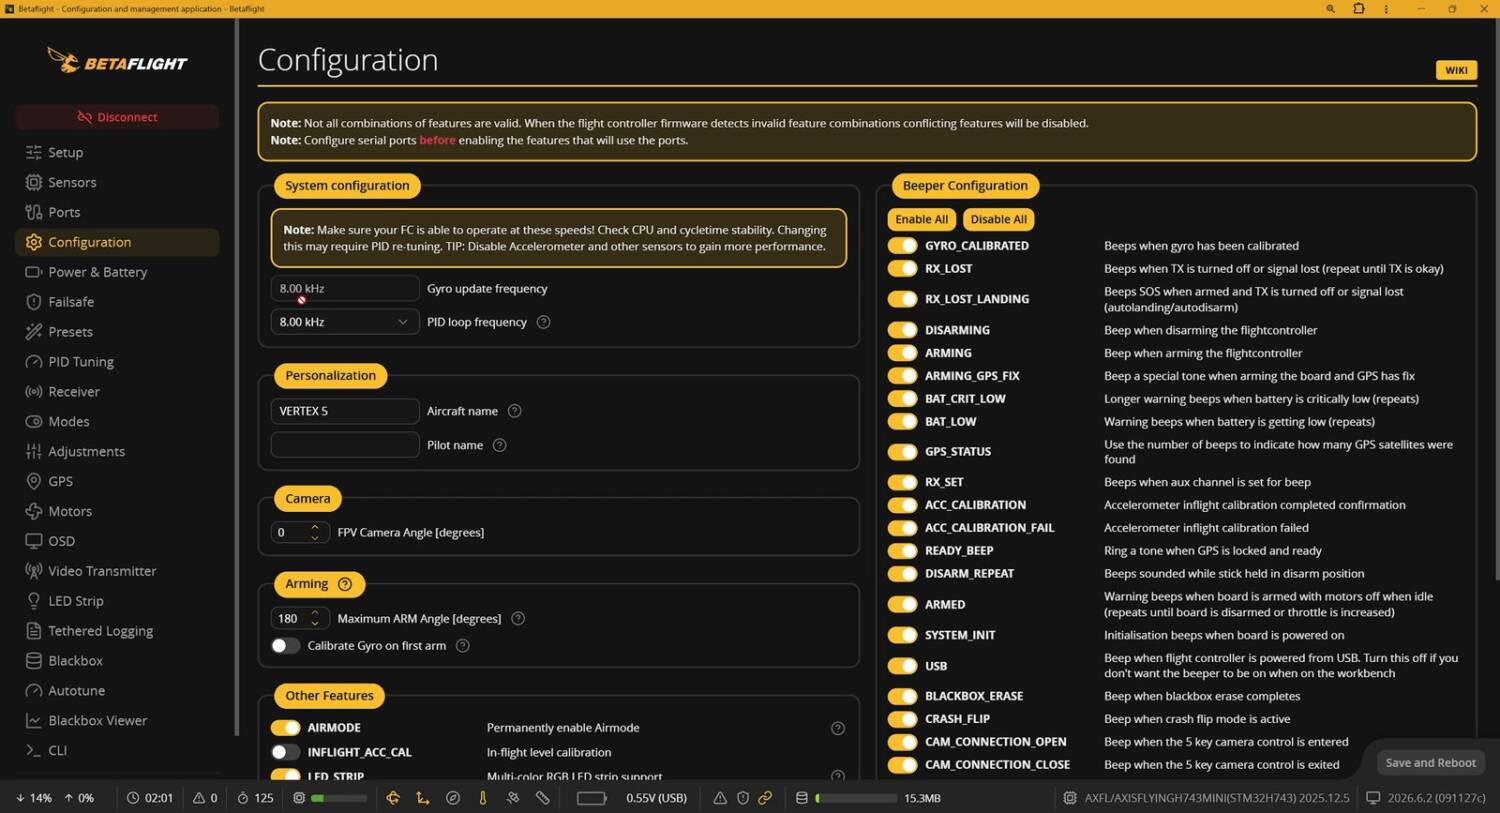Click the help icon beside Aircraft name

point(514,411)
